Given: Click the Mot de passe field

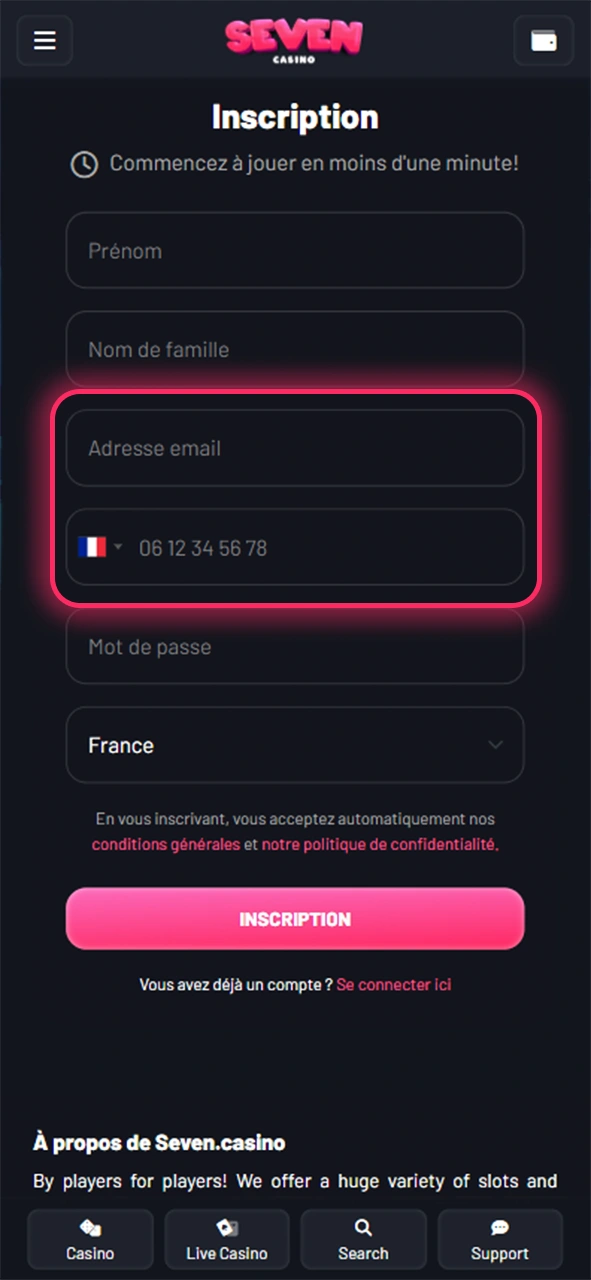Looking at the screenshot, I should click(294, 646).
